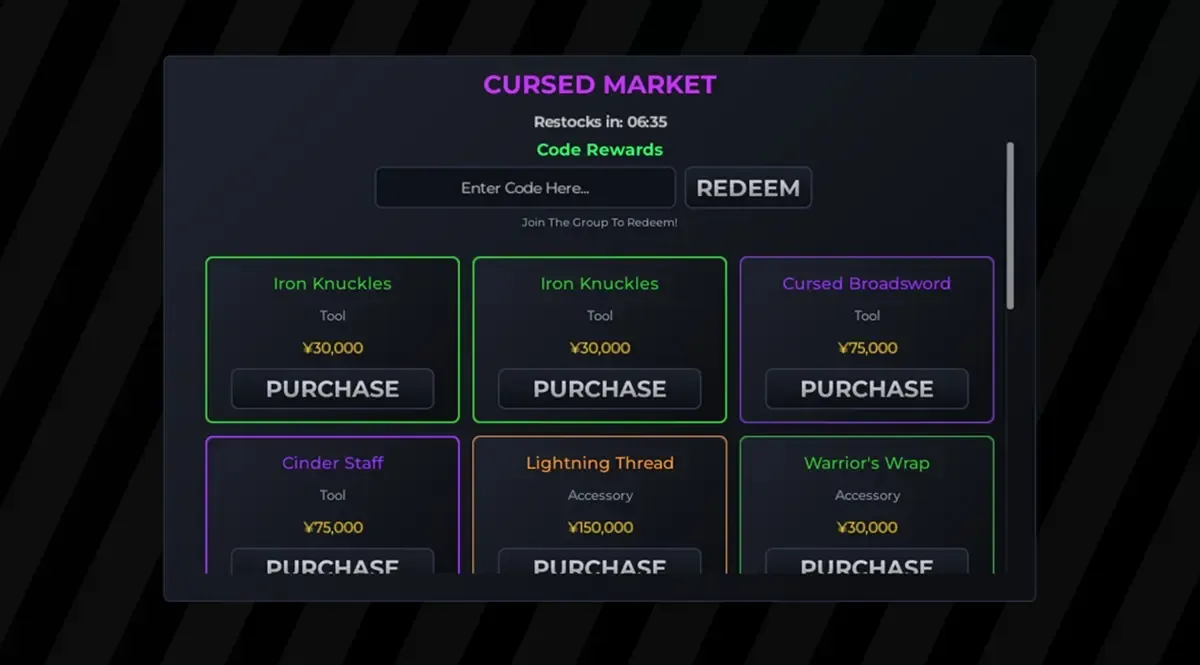Viewport: 1200px width, 665px height.
Task: Click the Accessory label under Warrior's Wrap
Action: tap(866, 495)
